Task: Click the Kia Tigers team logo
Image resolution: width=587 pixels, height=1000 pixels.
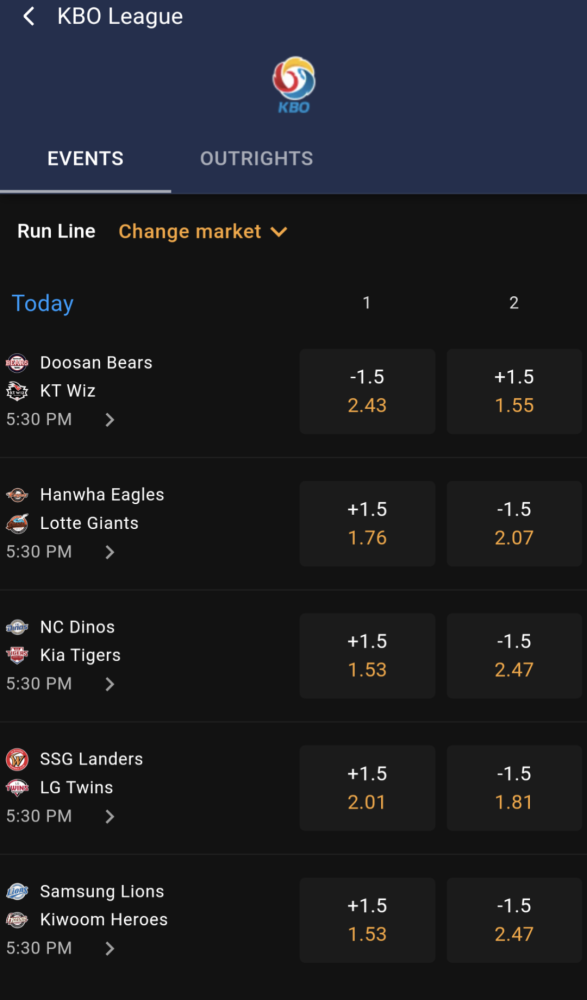Action: 17,655
